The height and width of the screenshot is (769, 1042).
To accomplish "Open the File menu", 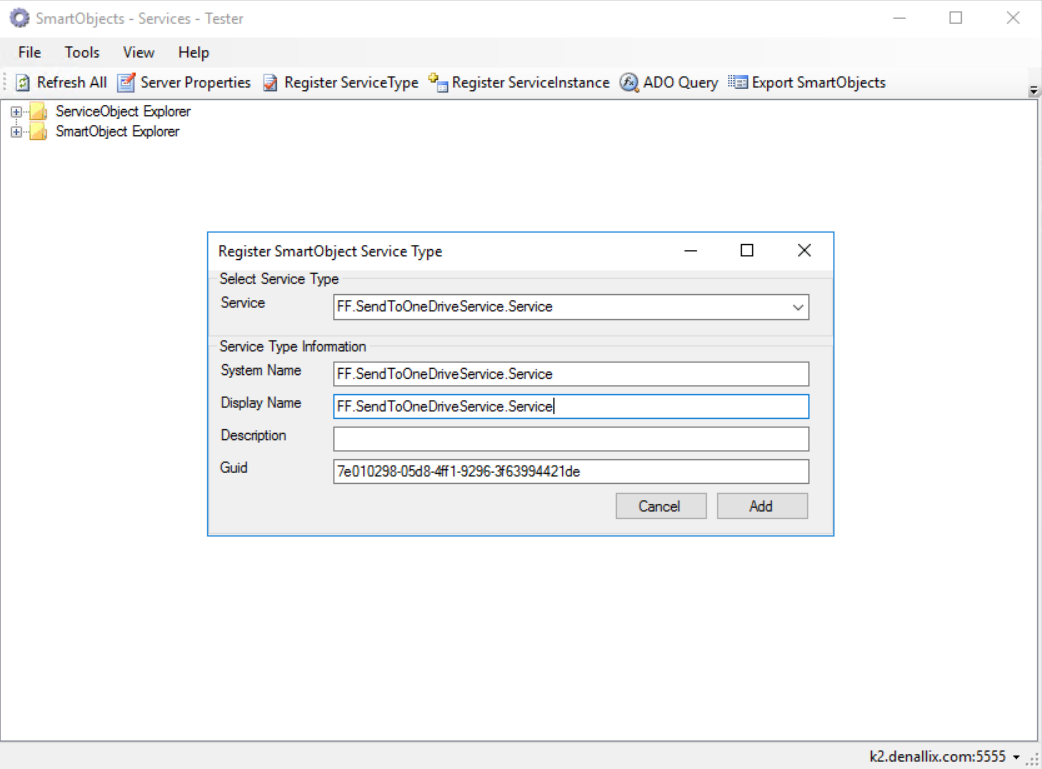I will click(29, 52).
